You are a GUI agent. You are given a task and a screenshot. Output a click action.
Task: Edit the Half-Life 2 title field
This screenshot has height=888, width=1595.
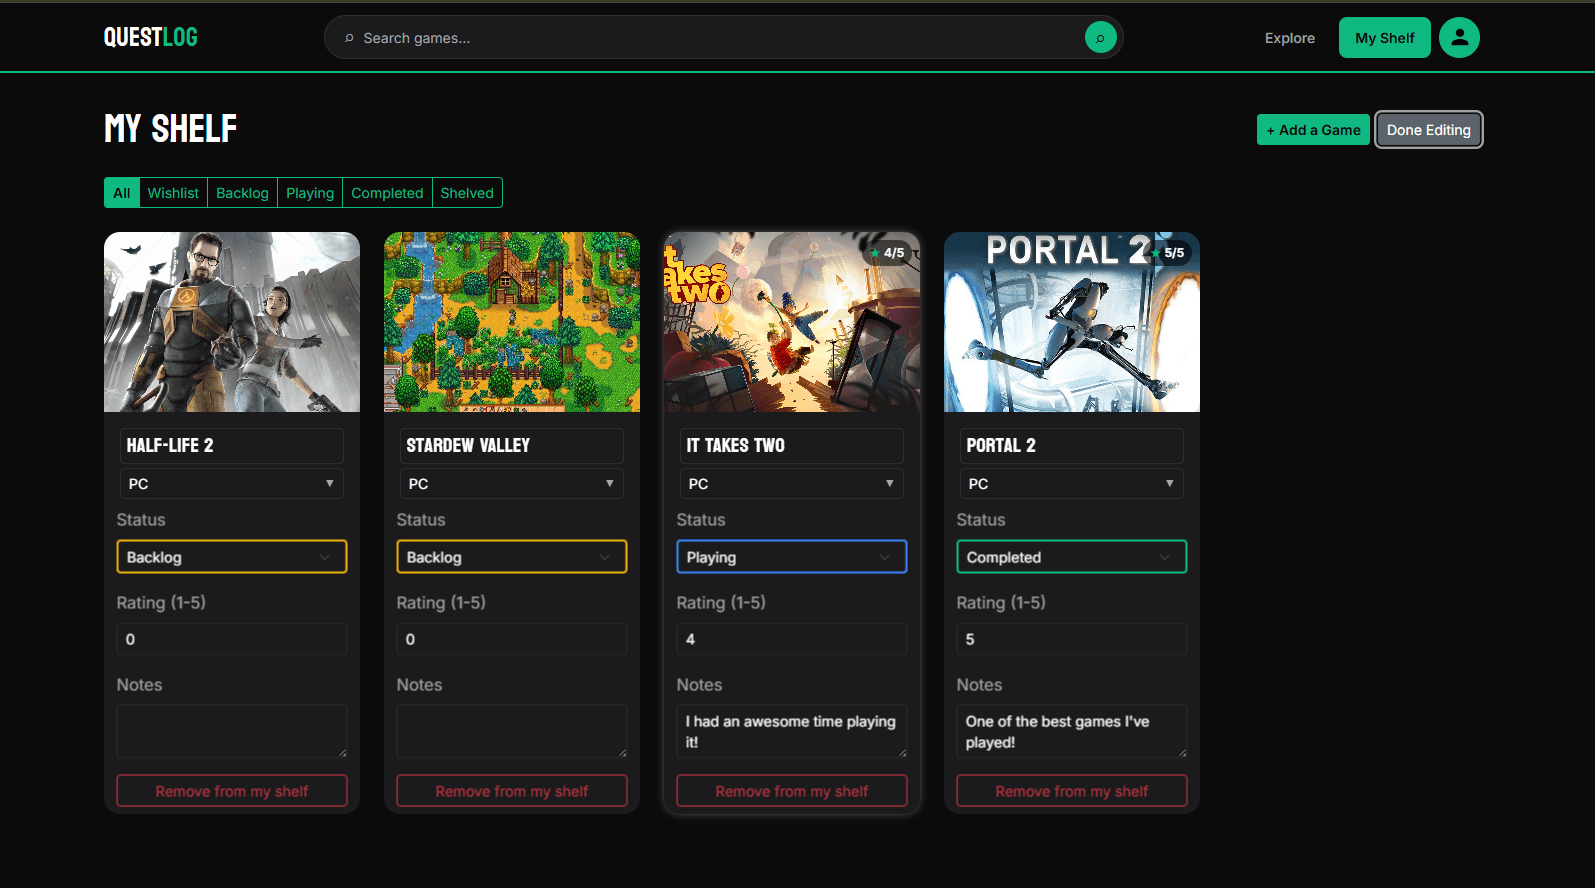tap(232, 446)
